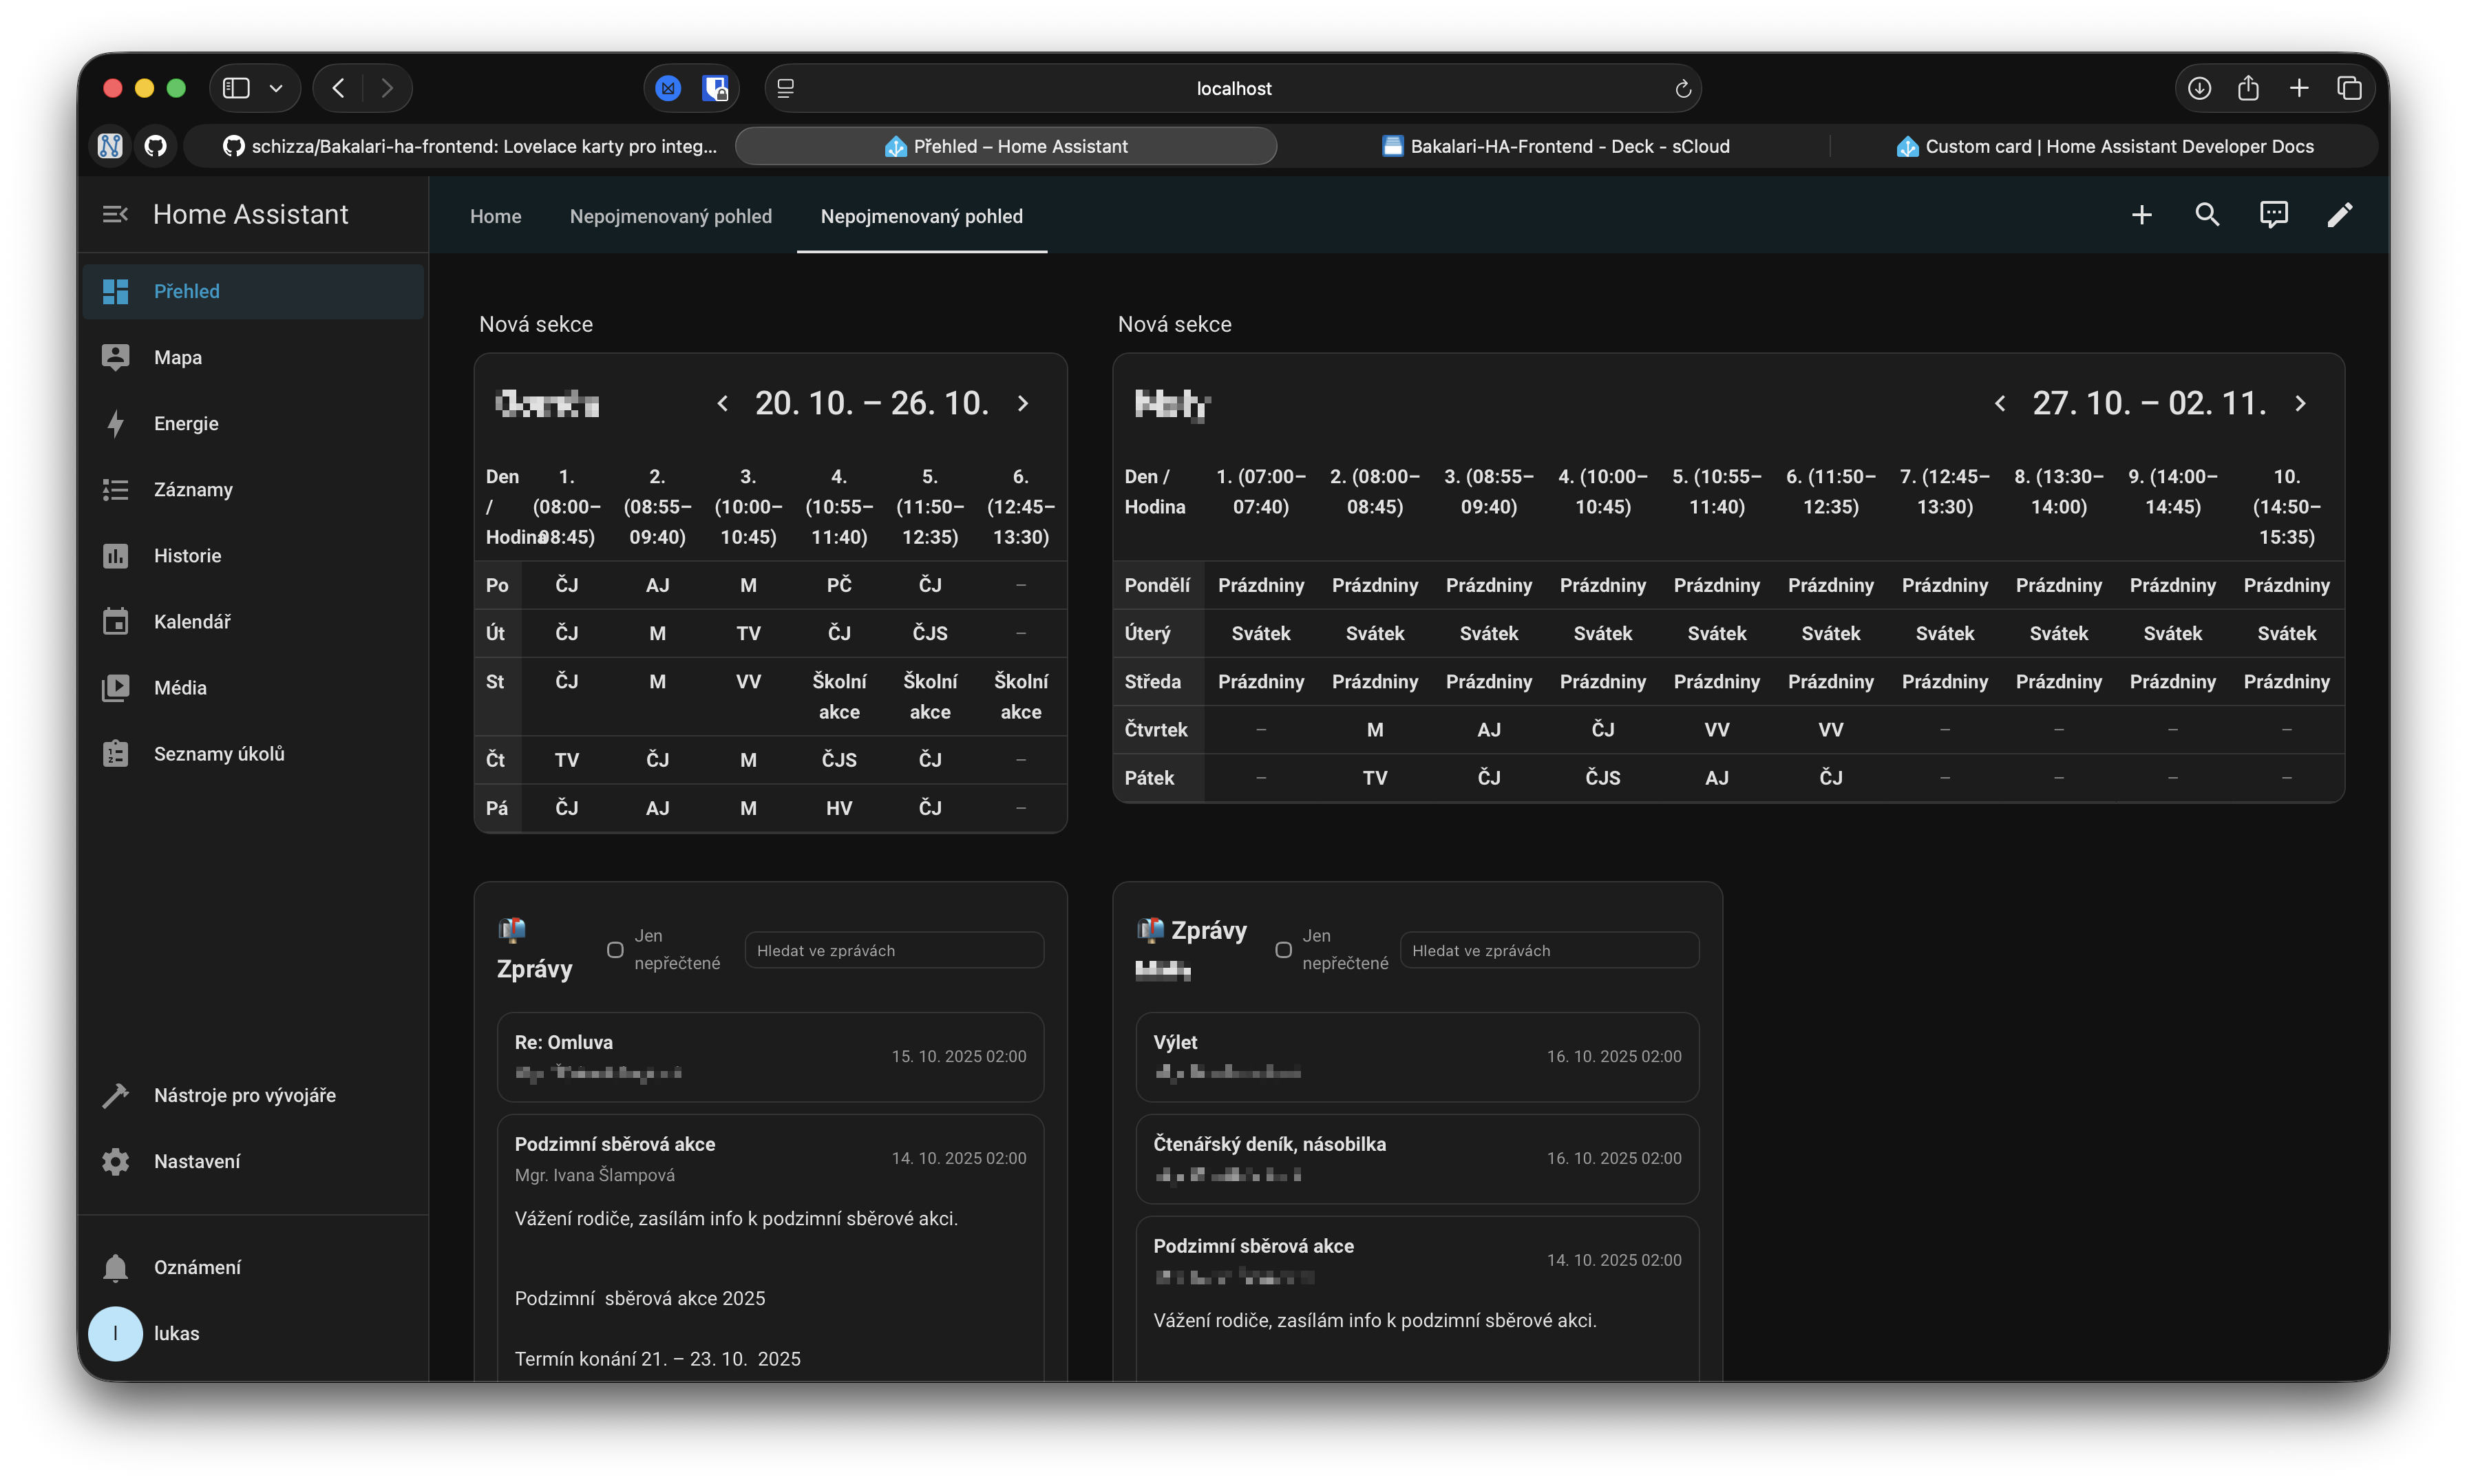Expand the Výlet message
Screen dimensions: 2467x1484
1416,1056
